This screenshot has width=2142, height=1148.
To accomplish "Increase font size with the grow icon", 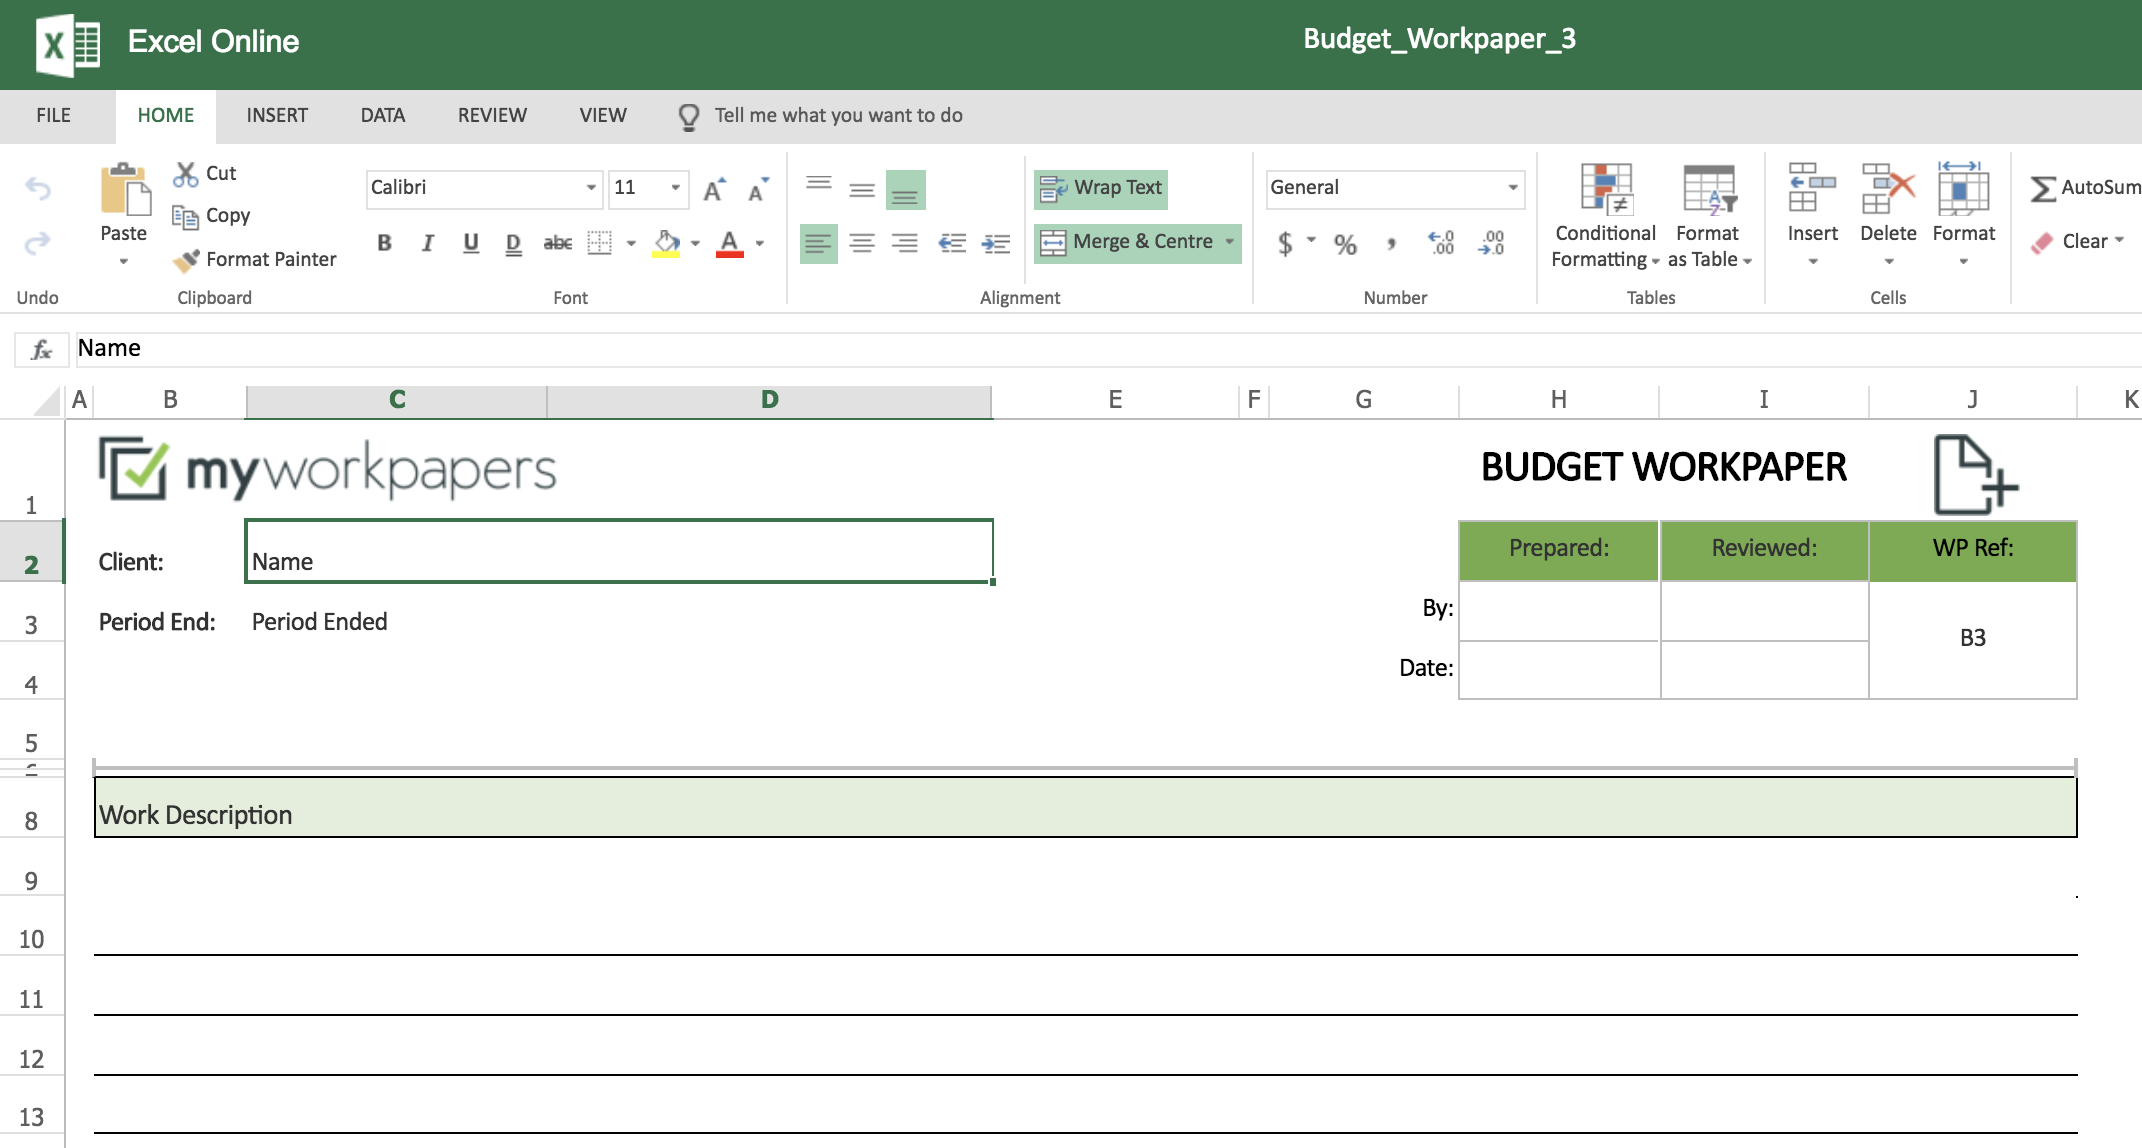I will point(714,189).
